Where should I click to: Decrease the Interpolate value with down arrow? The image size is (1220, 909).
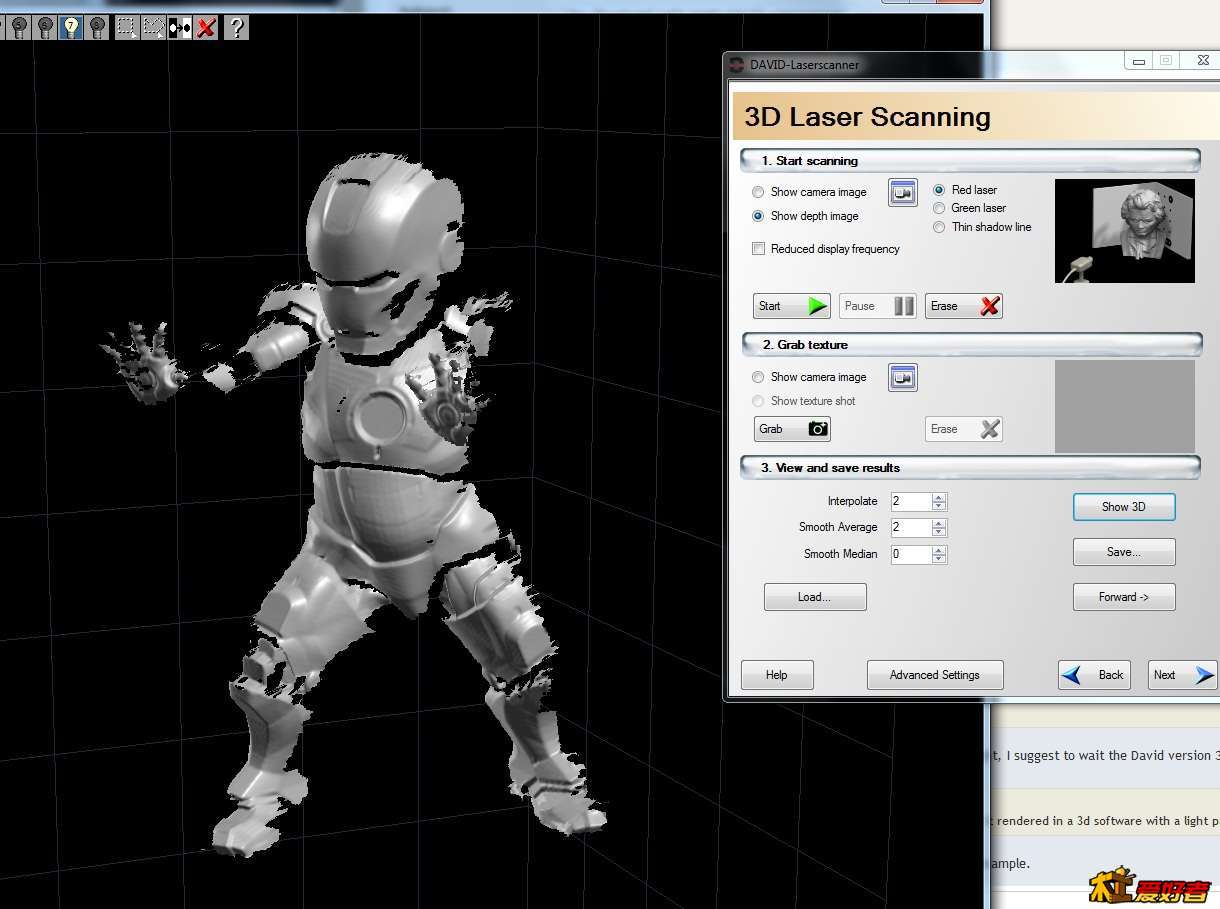[x=939, y=506]
